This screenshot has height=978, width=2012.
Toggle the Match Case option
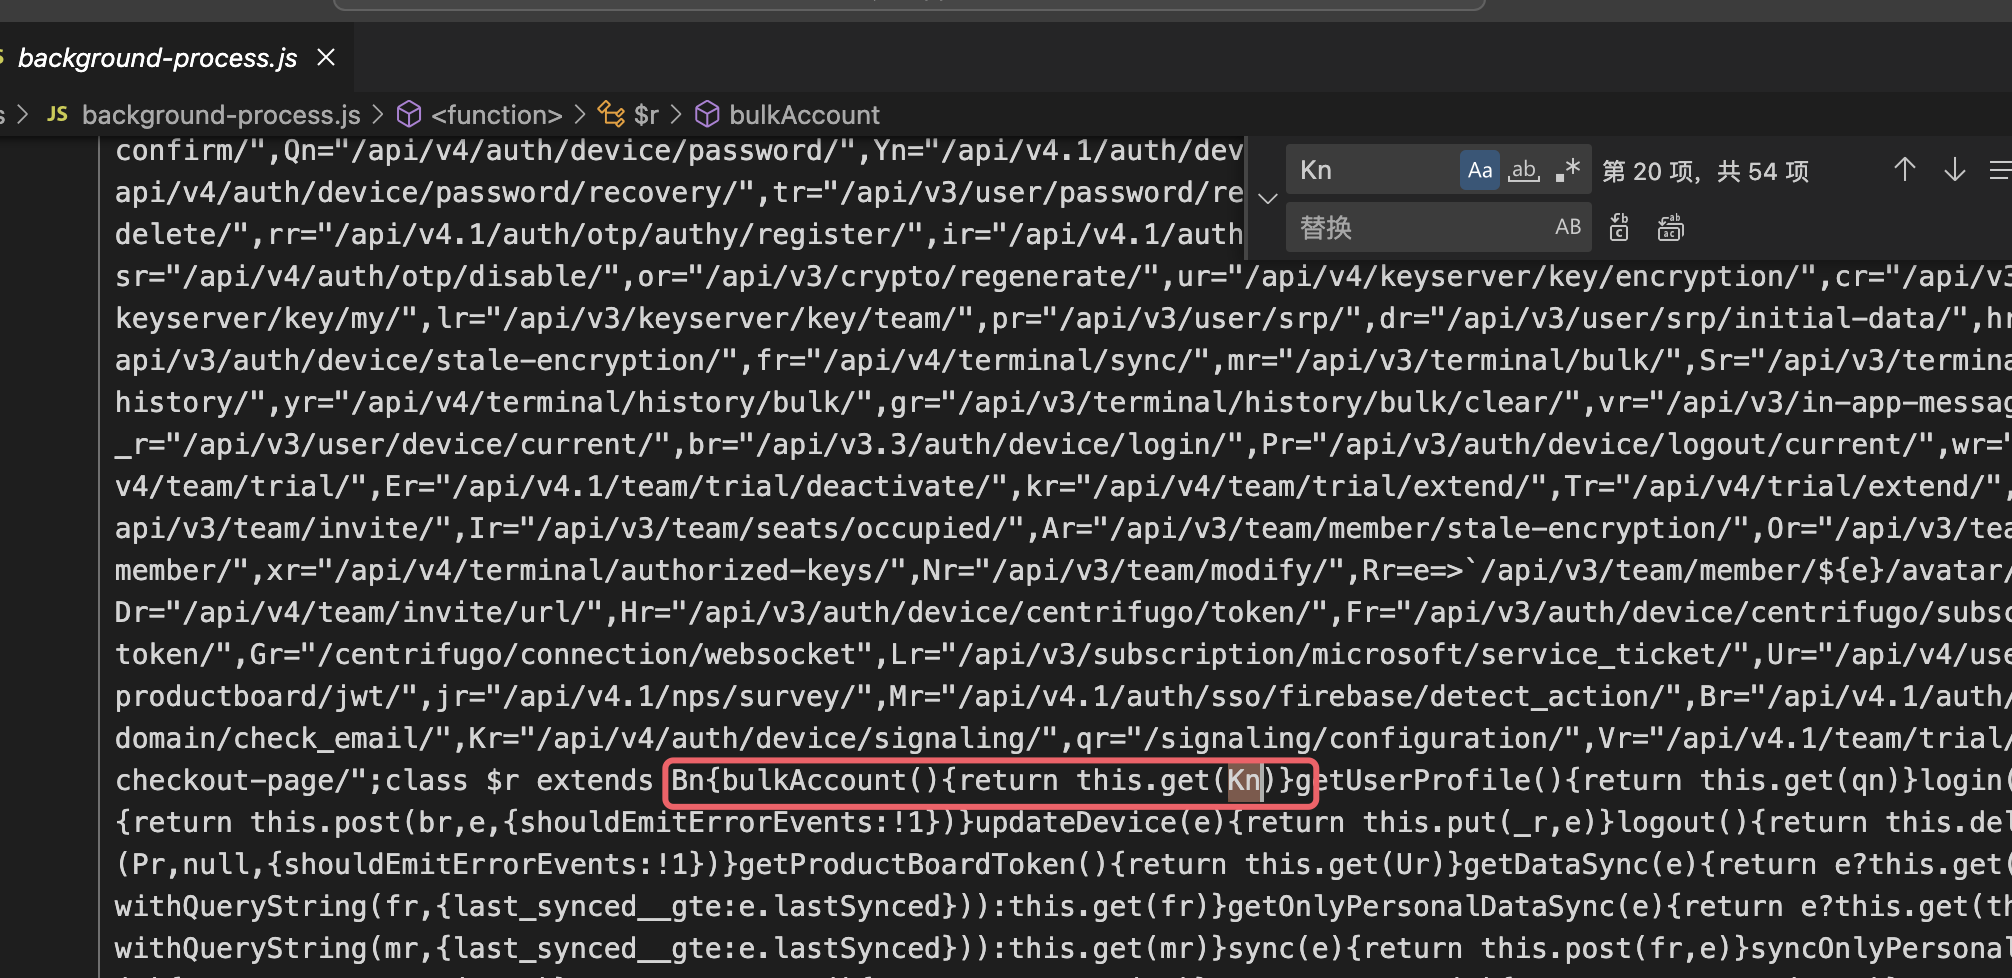click(x=1480, y=170)
